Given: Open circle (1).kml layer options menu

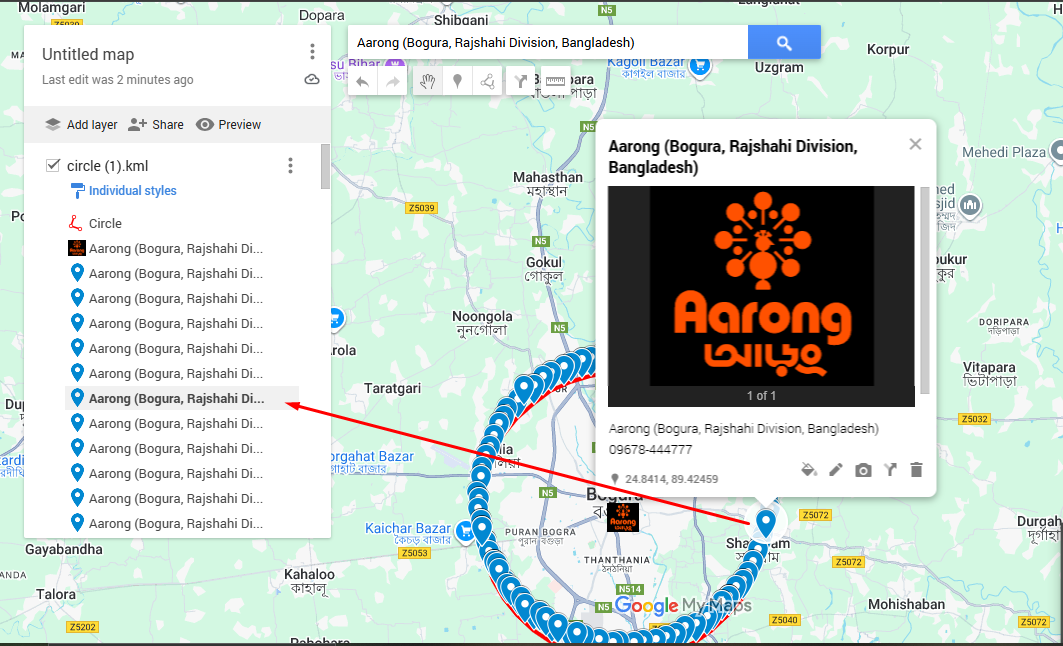Looking at the screenshot, I should 290,165.
